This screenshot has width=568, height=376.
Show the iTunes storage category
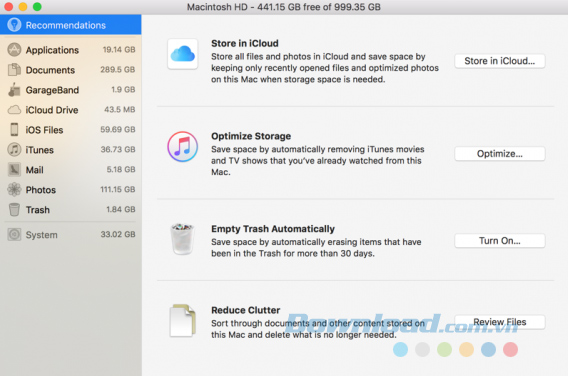pos(71,150)
